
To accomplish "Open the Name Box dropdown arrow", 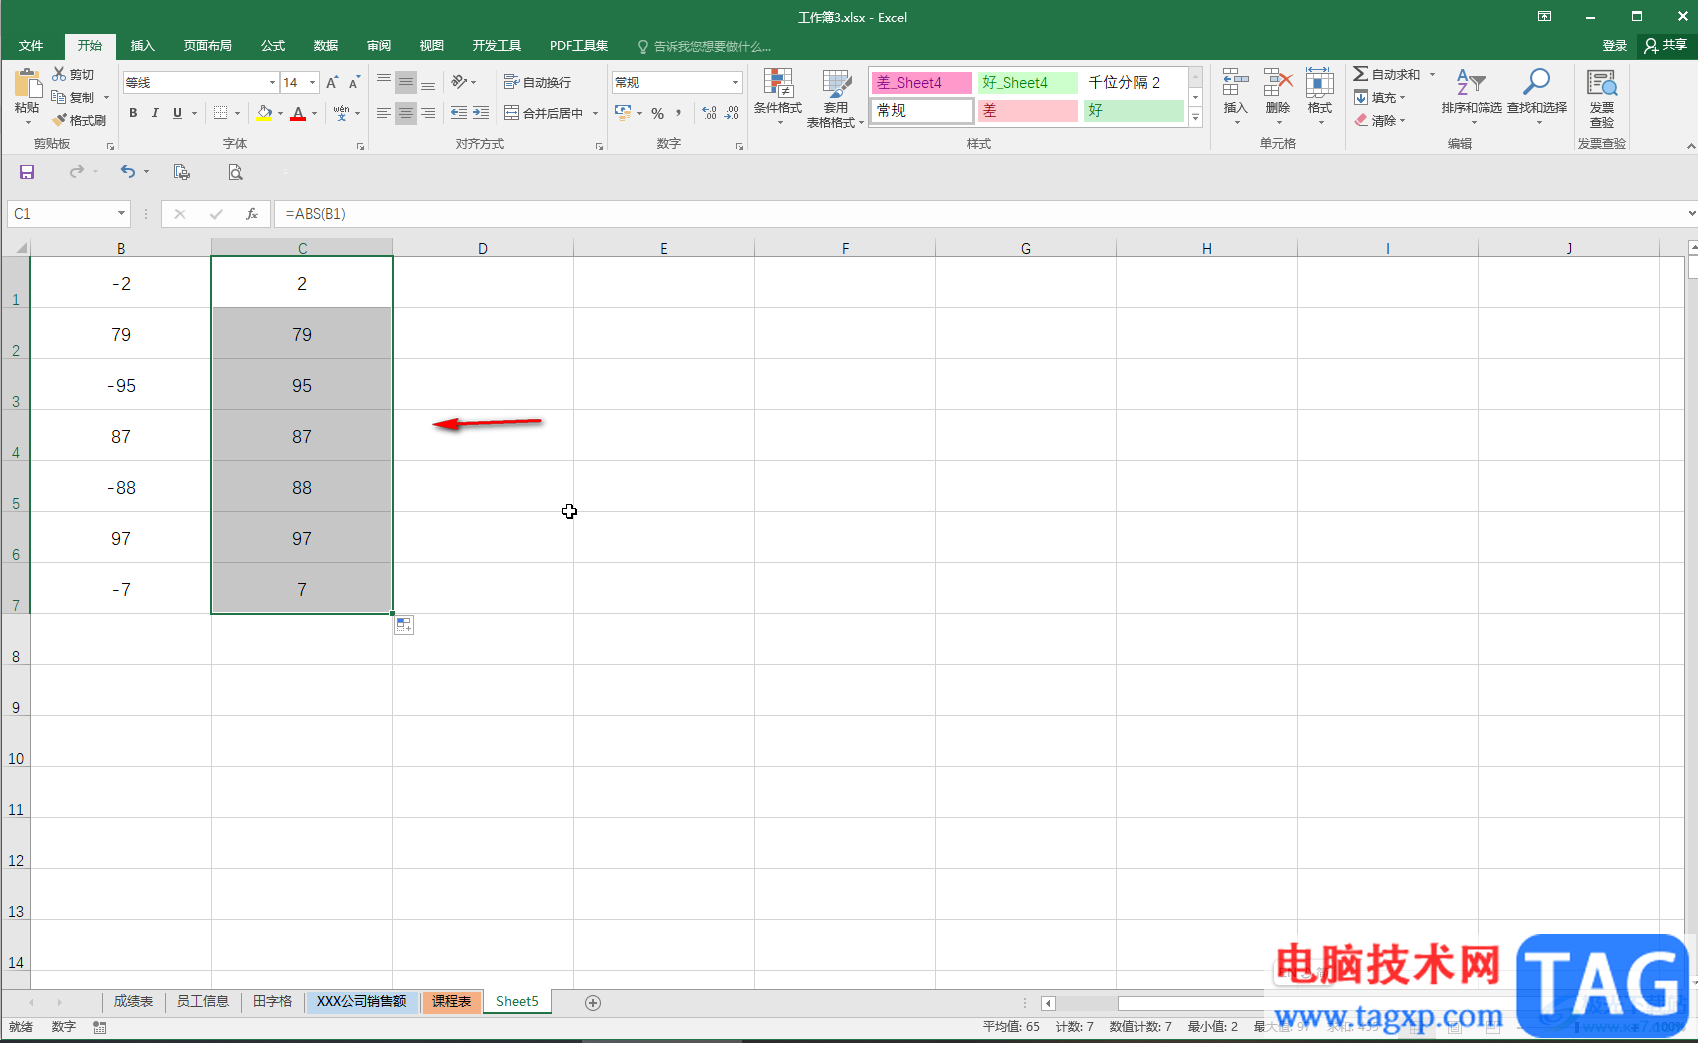I will (121, 213).
